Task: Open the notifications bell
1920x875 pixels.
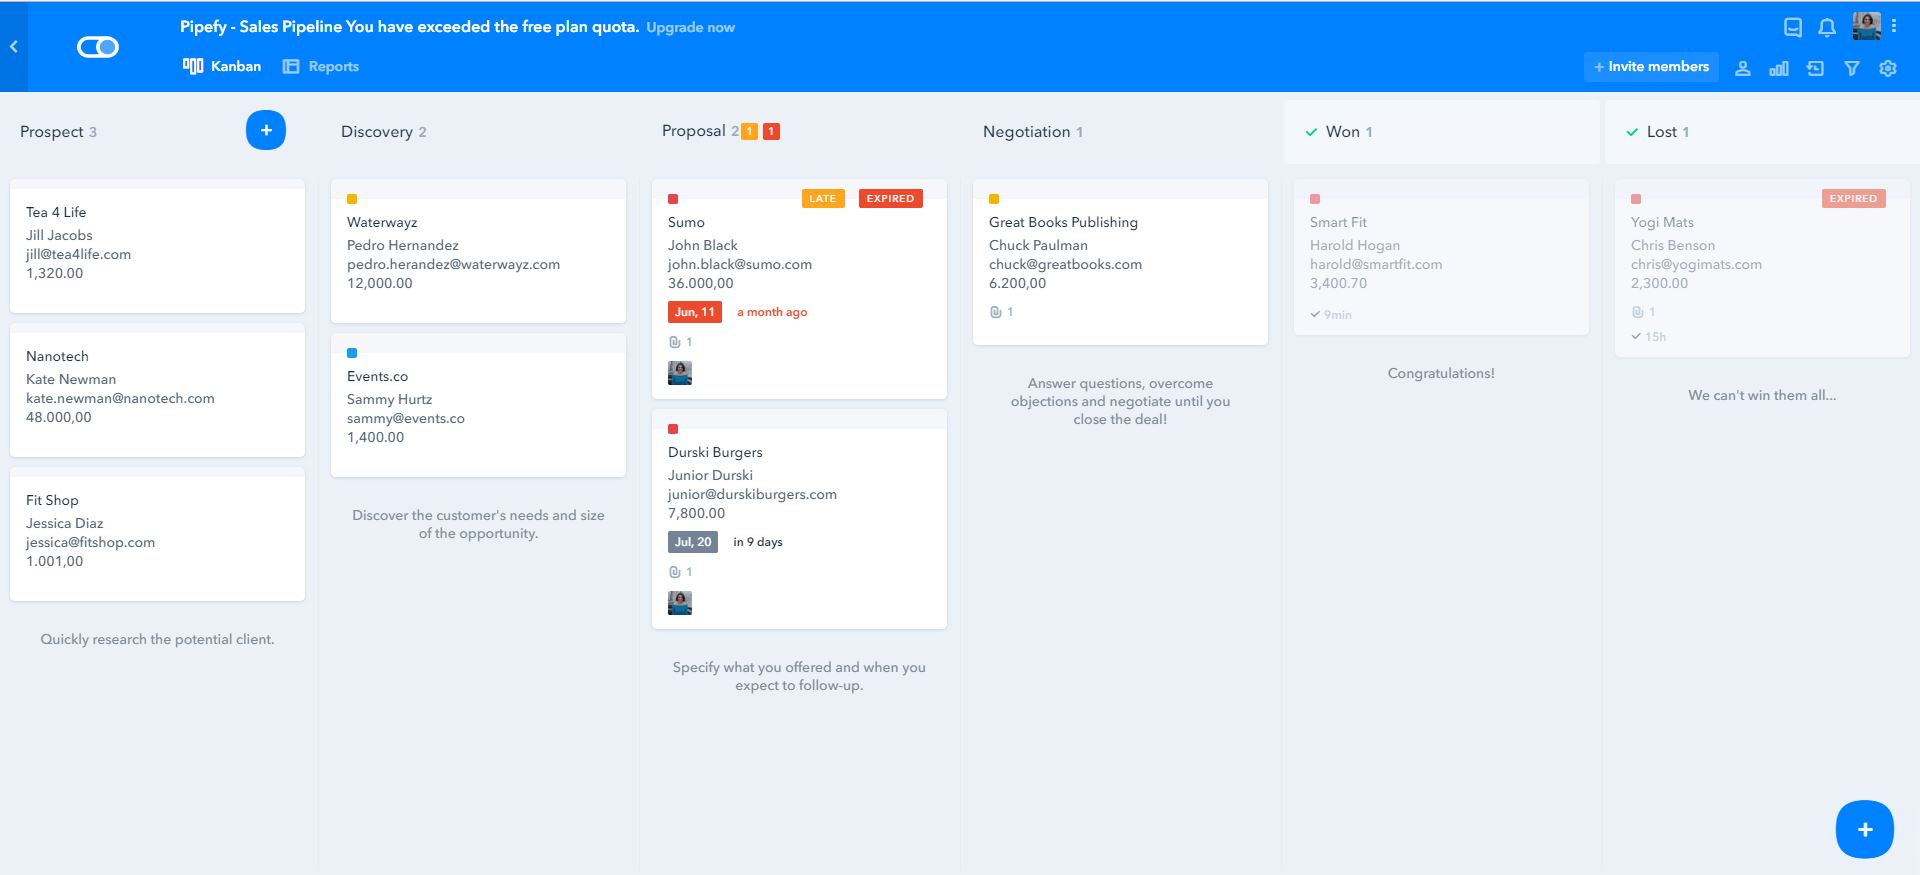Action: (1826, 28)
